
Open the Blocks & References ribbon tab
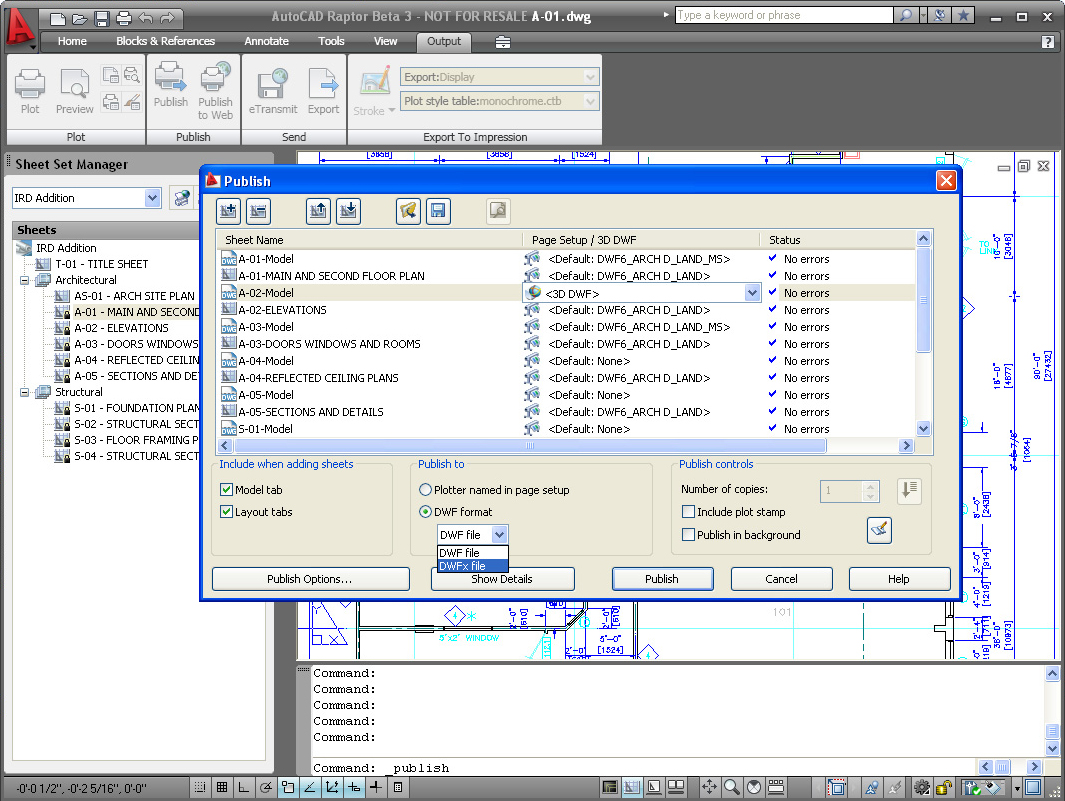[165, 41]
